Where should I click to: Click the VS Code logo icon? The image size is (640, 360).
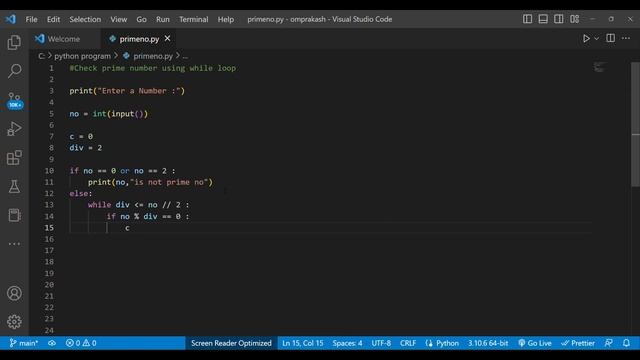coord(11,19)
